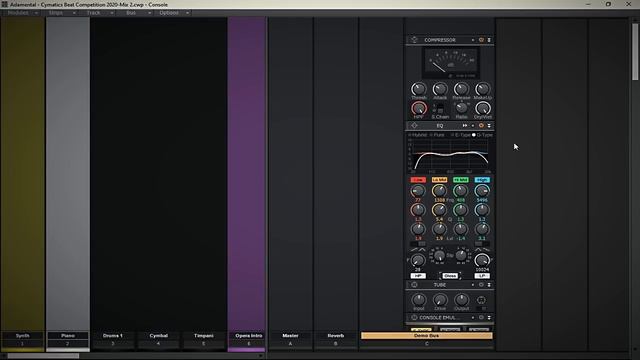Click the horizontal scrollbar under the track strips
This screenshot has height=360, width=640.
click(42, 356)
